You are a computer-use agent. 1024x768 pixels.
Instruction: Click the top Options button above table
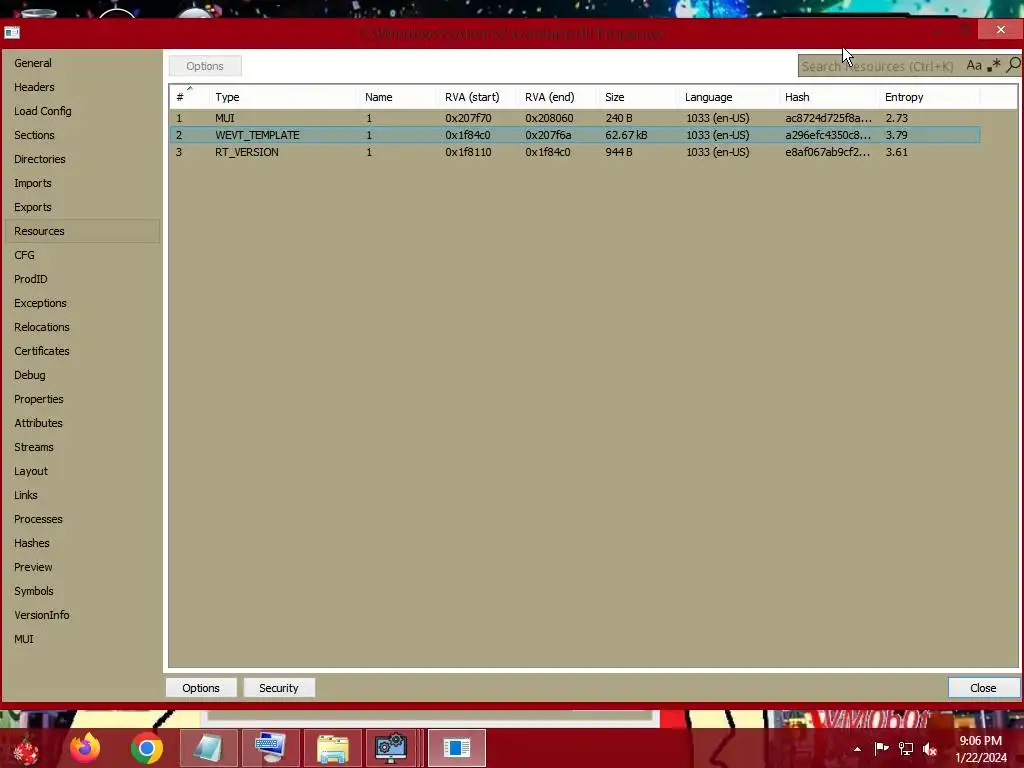(205, 66)
